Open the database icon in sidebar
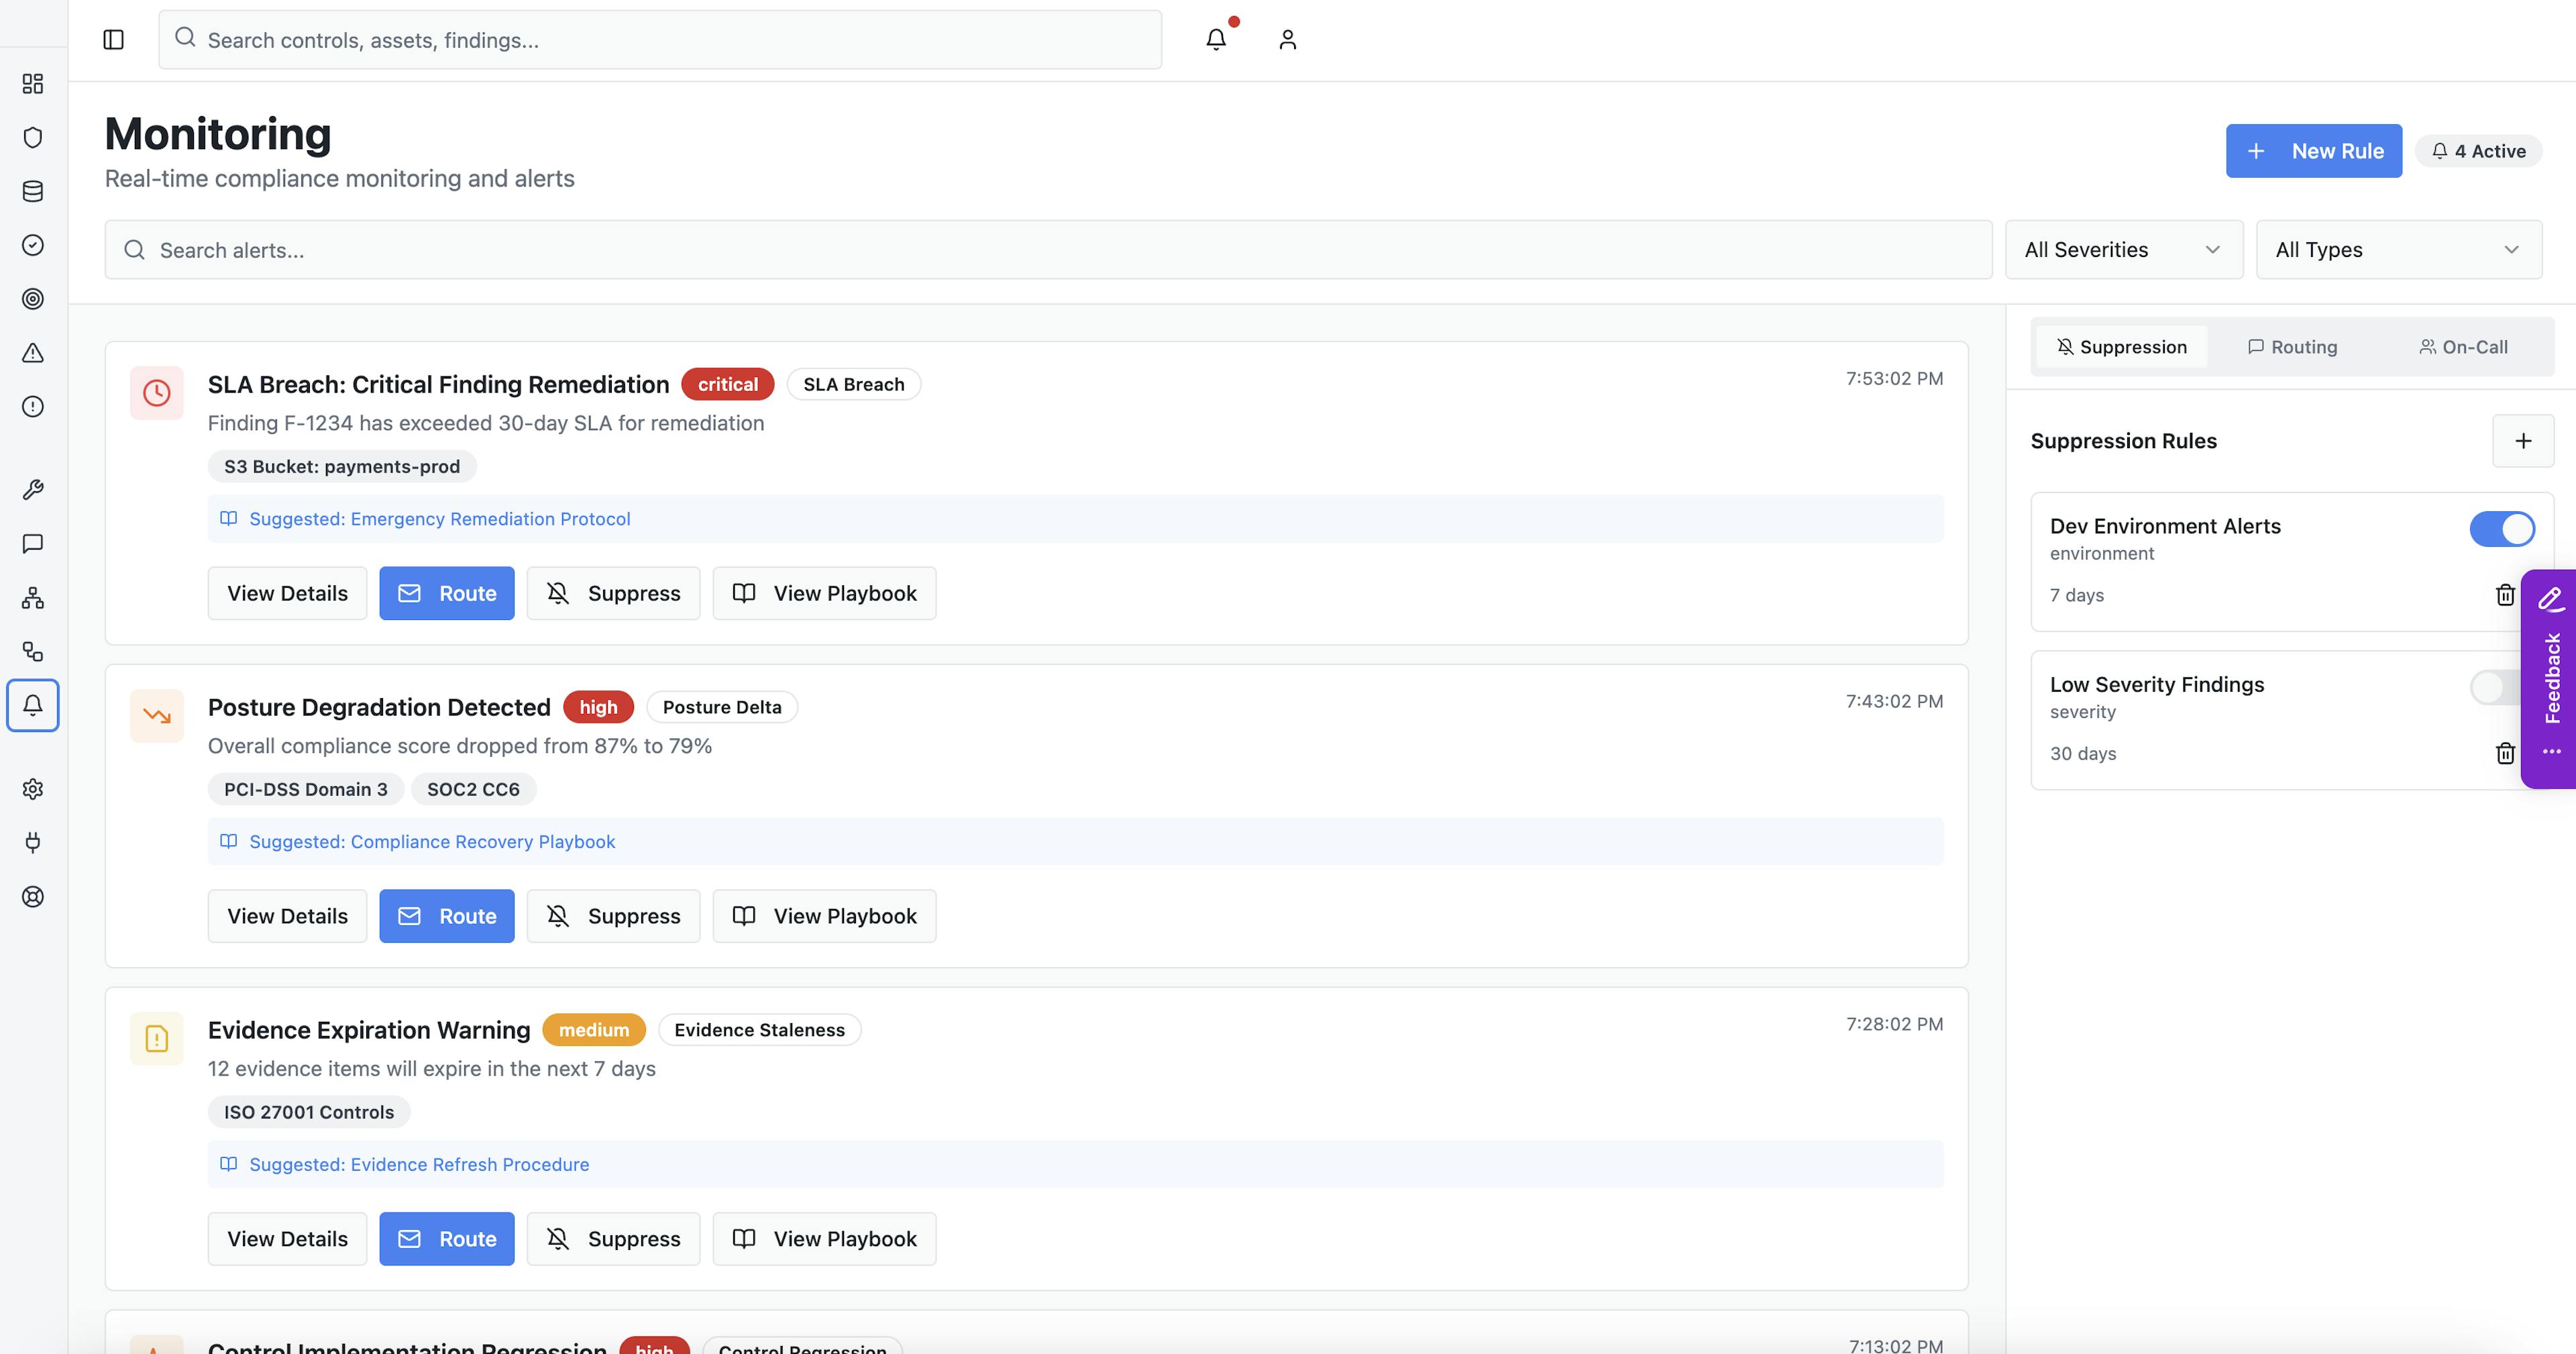Viewport: 2576px width, 1354px height. 33,191
